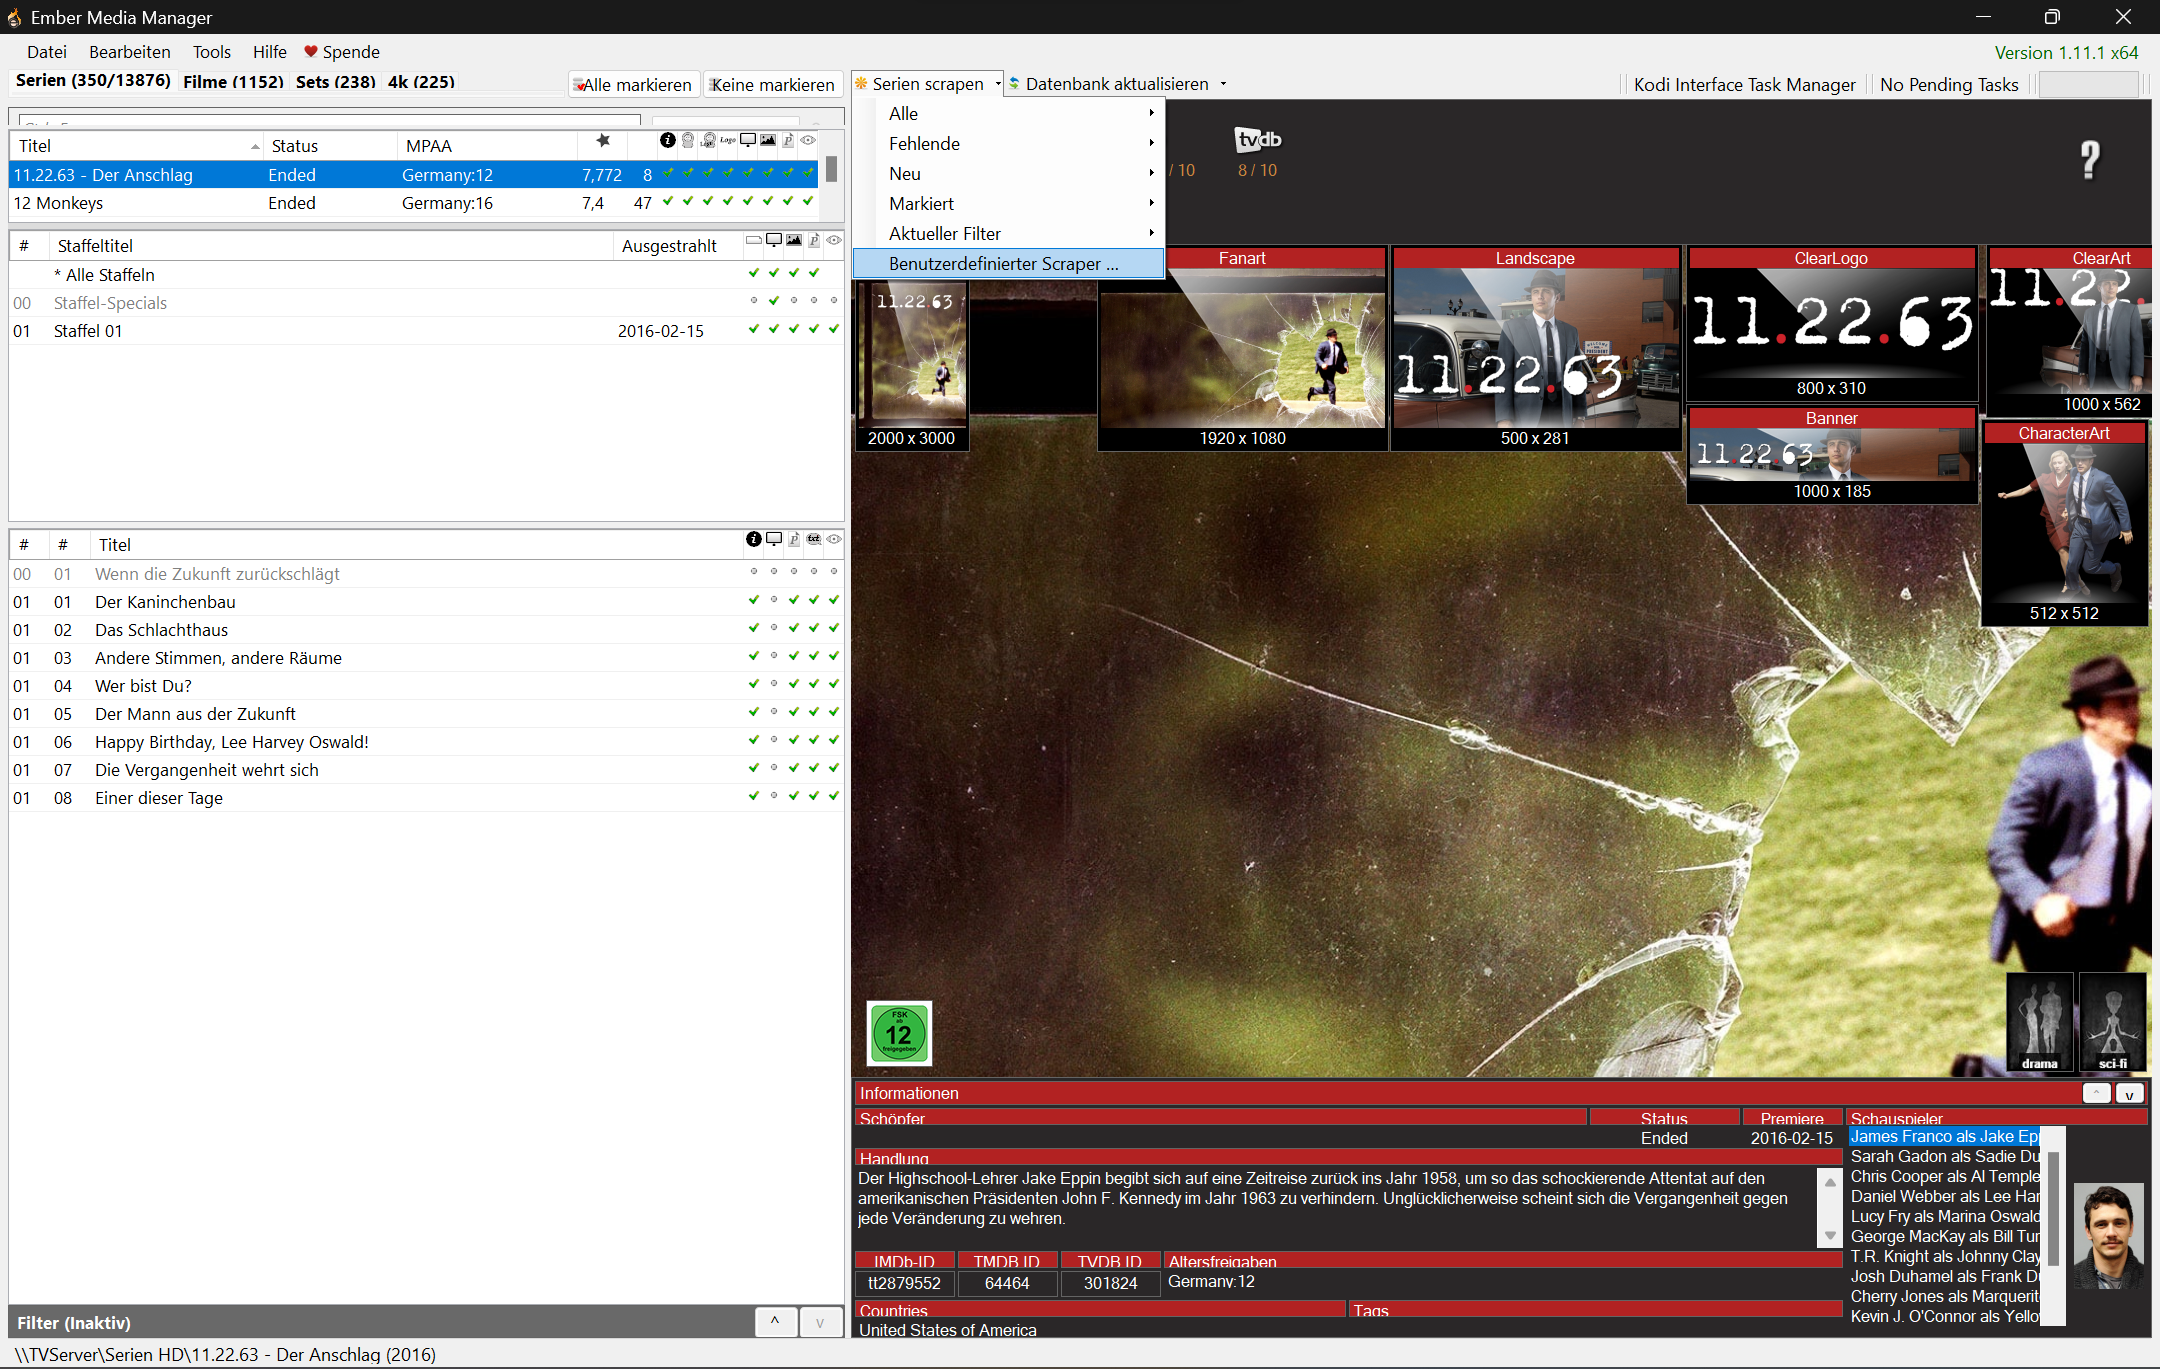Viewport: 2160px width, 1369px height.
Task: Click the No Pending Tasks label
Action: point(1949,85)
